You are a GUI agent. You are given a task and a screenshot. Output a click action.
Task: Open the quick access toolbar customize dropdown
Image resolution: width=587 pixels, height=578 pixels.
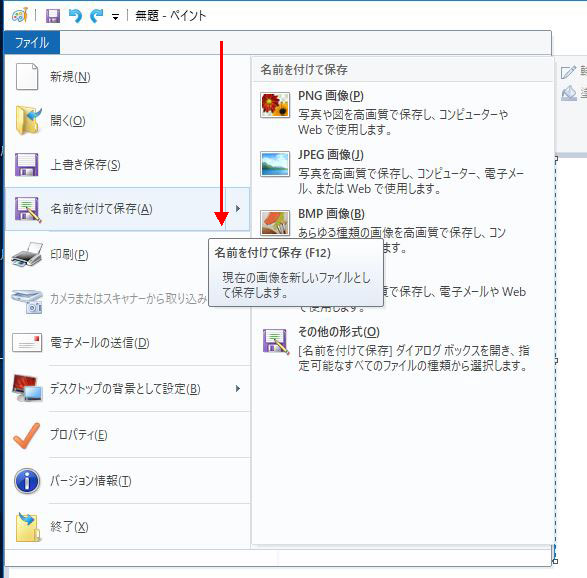coord(115,16)
